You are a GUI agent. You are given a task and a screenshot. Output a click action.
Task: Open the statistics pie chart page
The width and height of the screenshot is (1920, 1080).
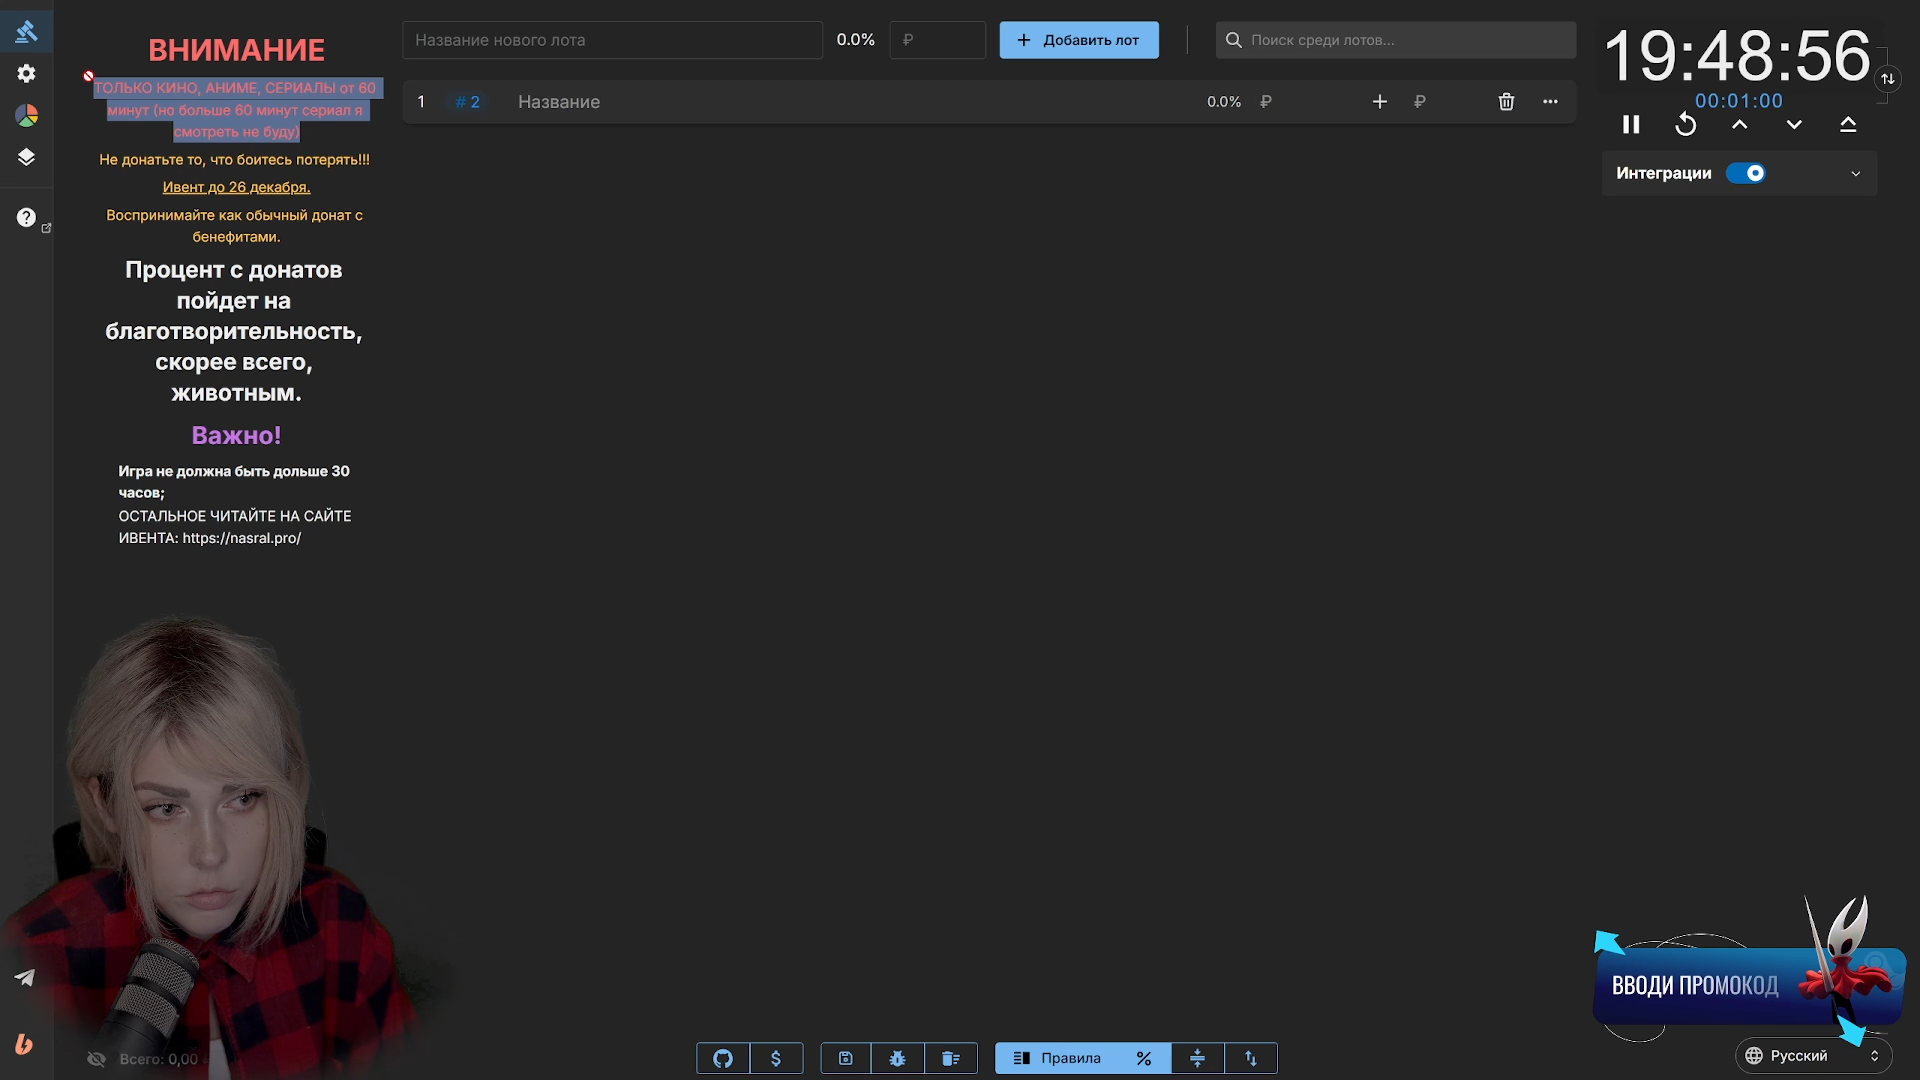(27, 116)
